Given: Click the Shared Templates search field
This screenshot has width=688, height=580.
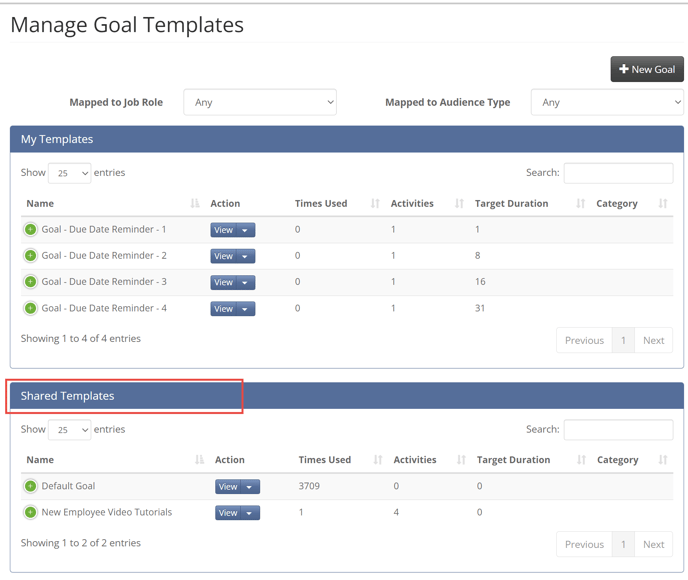Looking at the screenshot, I should click(x=618, y=430).
